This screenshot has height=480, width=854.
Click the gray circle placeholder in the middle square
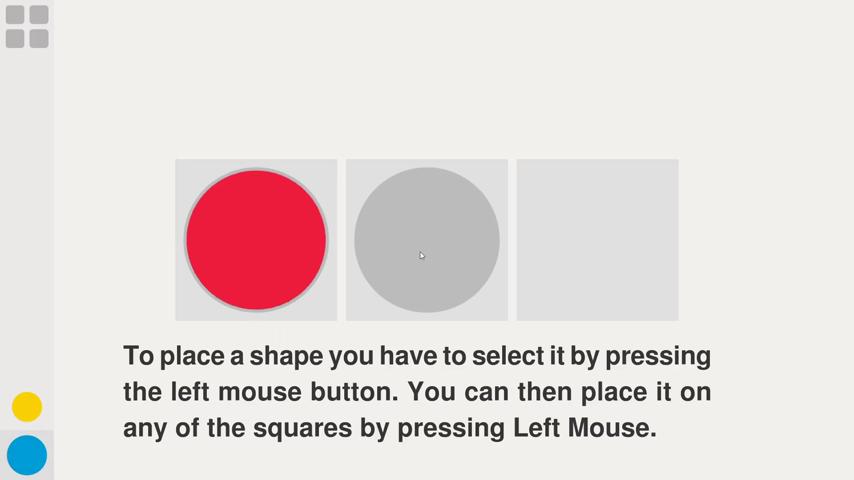click(427, 240)
